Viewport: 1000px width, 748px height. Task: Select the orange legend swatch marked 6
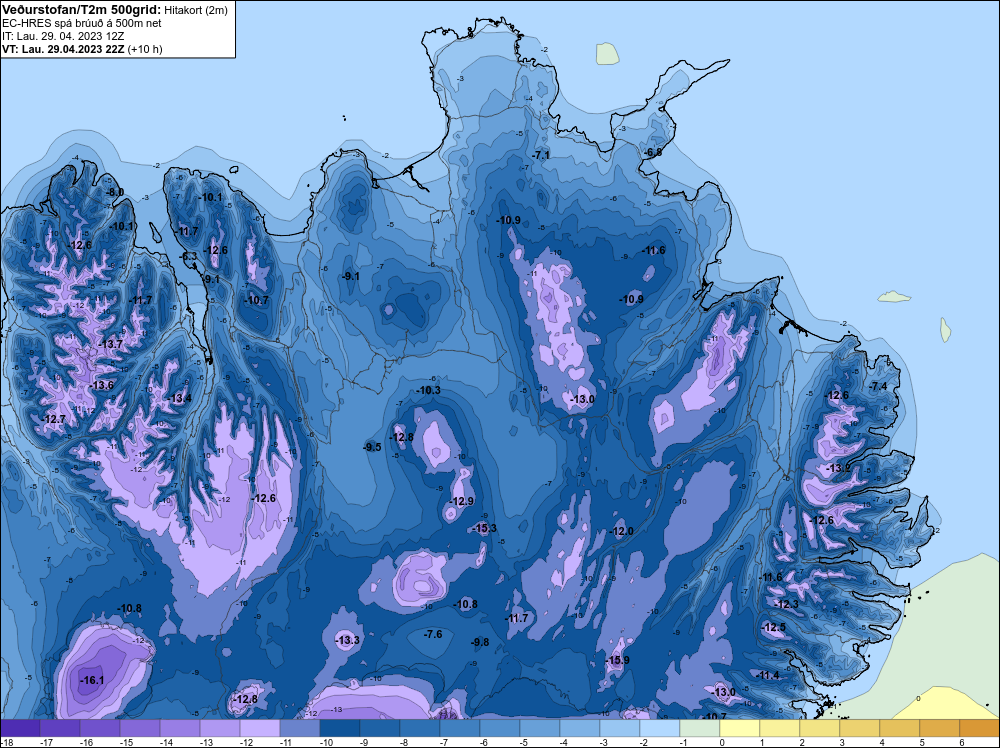(980, 728)
